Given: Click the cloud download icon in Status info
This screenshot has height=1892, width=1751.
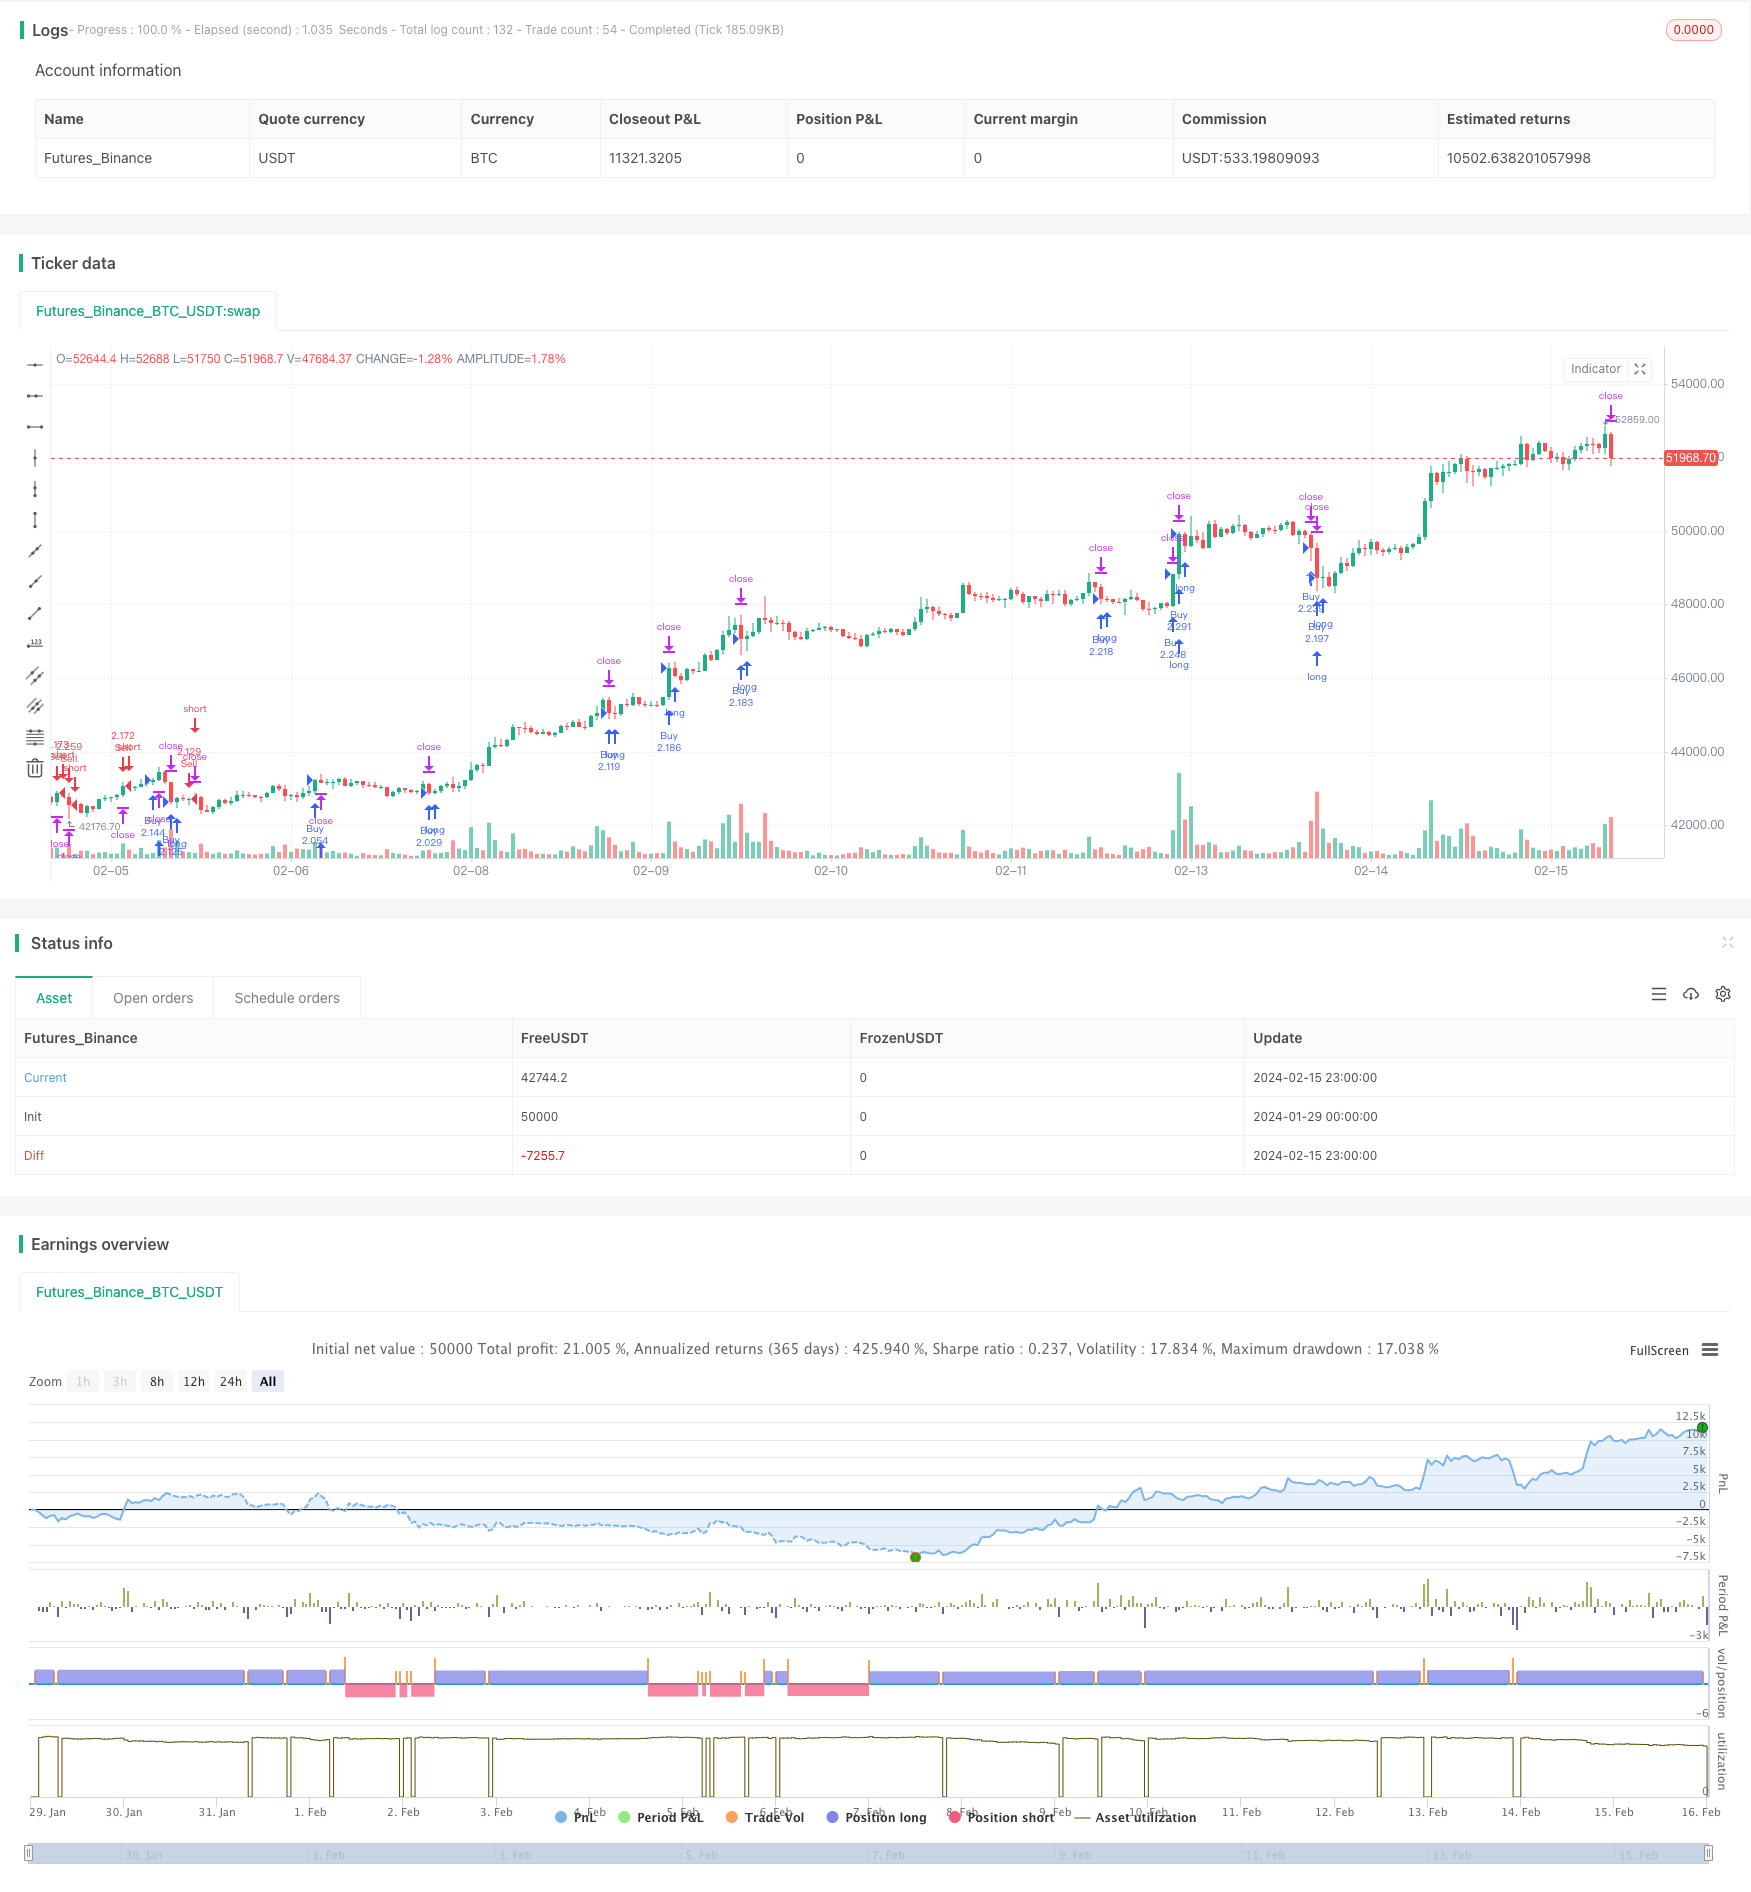Looking at the screenshot, I should point(1691,994).
